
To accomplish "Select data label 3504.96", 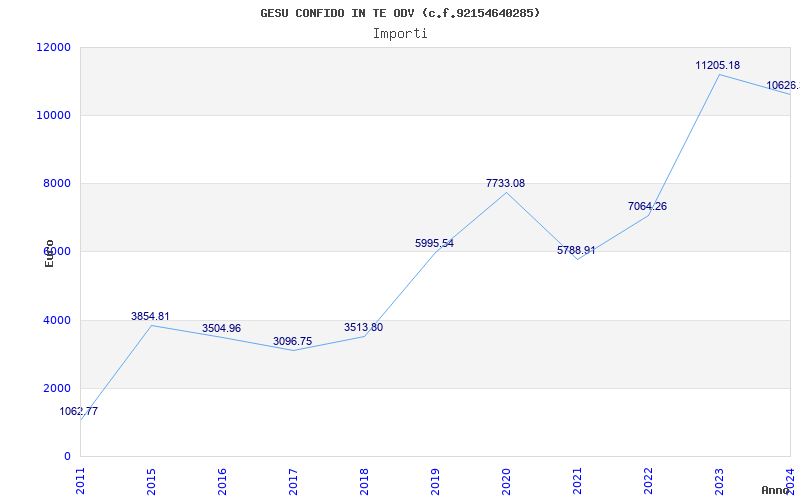I will point(221,329).
